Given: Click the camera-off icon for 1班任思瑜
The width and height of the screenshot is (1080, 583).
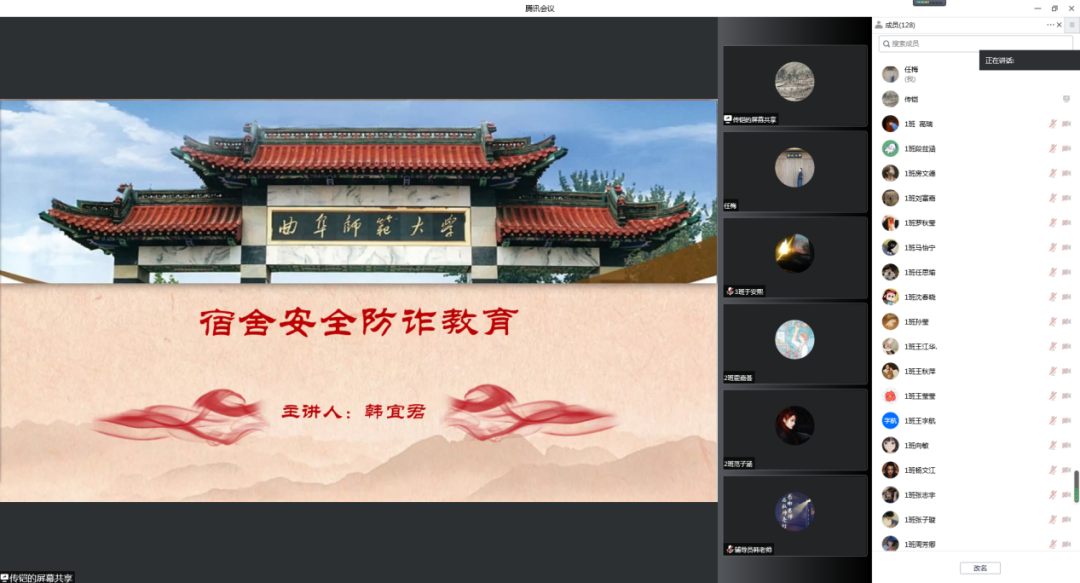Looking at the screenshot, I should click(1066, 272).
